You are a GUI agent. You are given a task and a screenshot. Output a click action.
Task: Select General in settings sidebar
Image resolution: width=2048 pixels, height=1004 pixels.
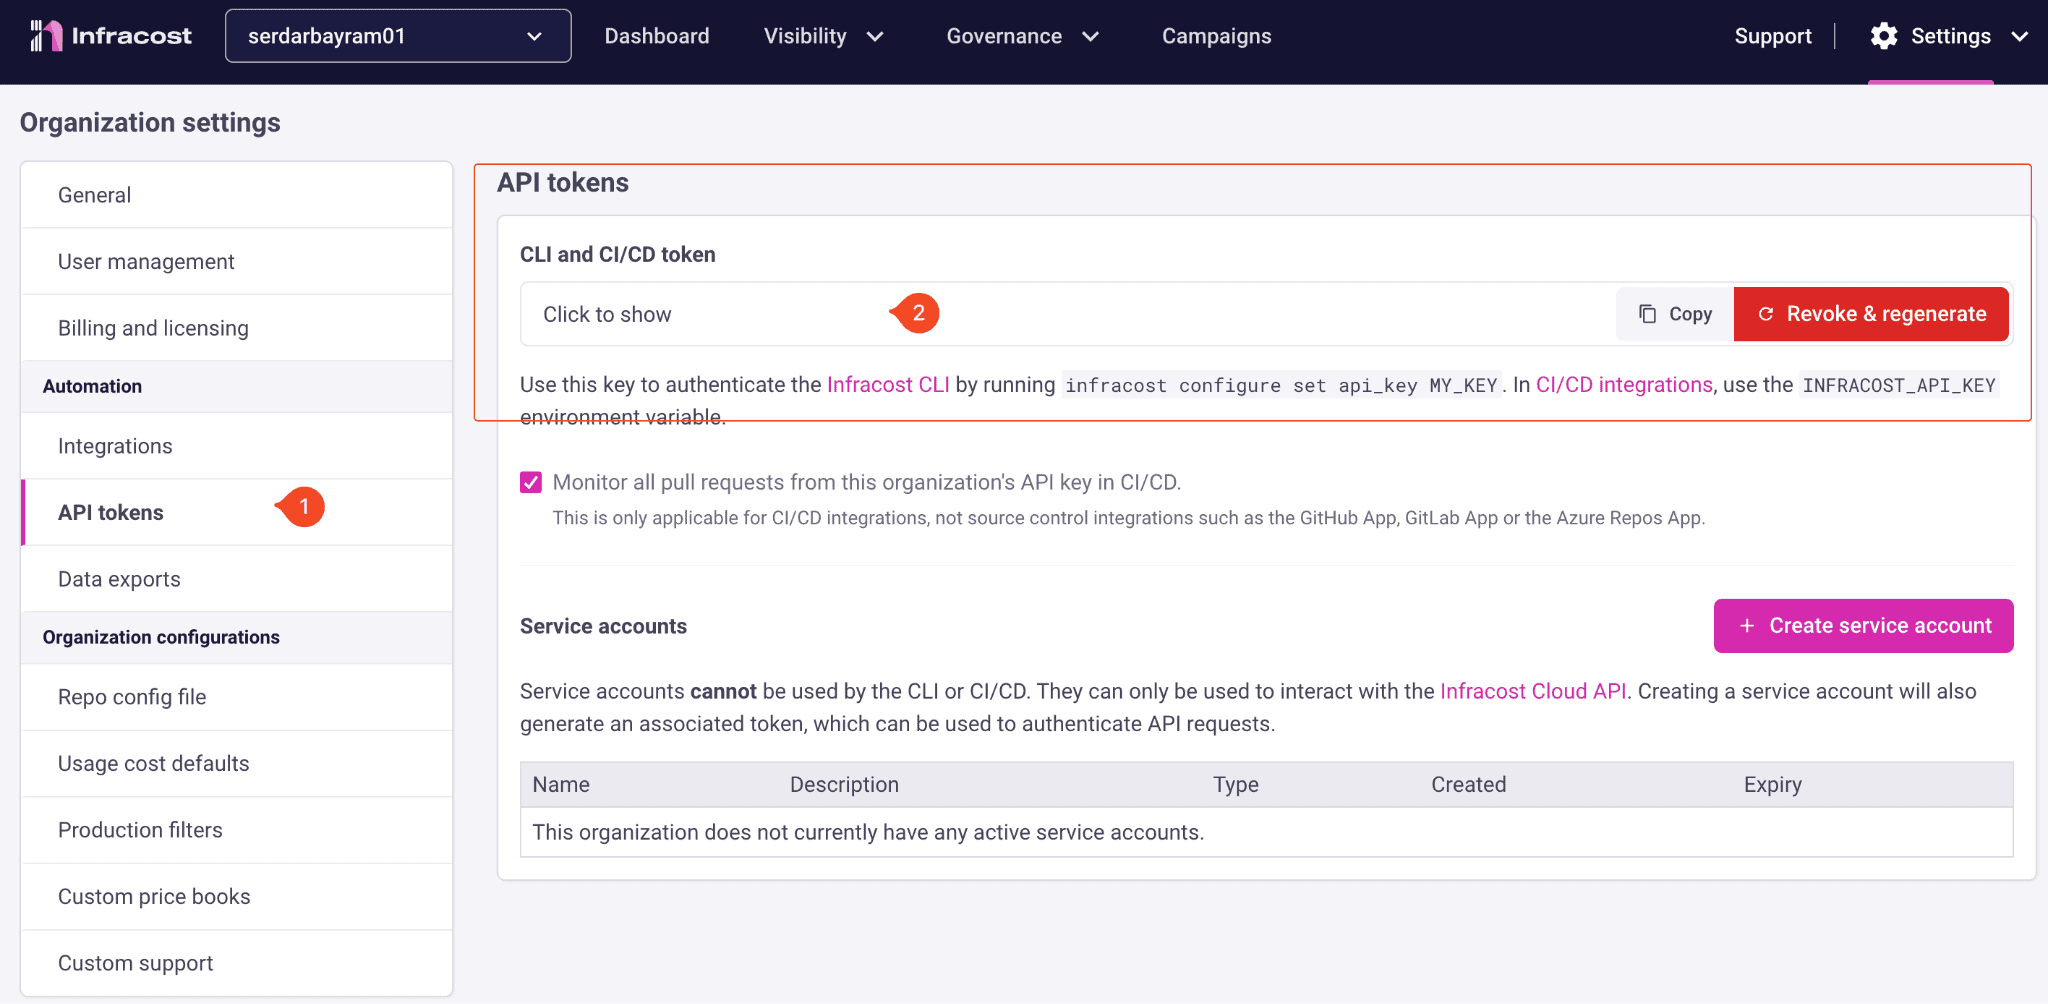coord(237,195)
